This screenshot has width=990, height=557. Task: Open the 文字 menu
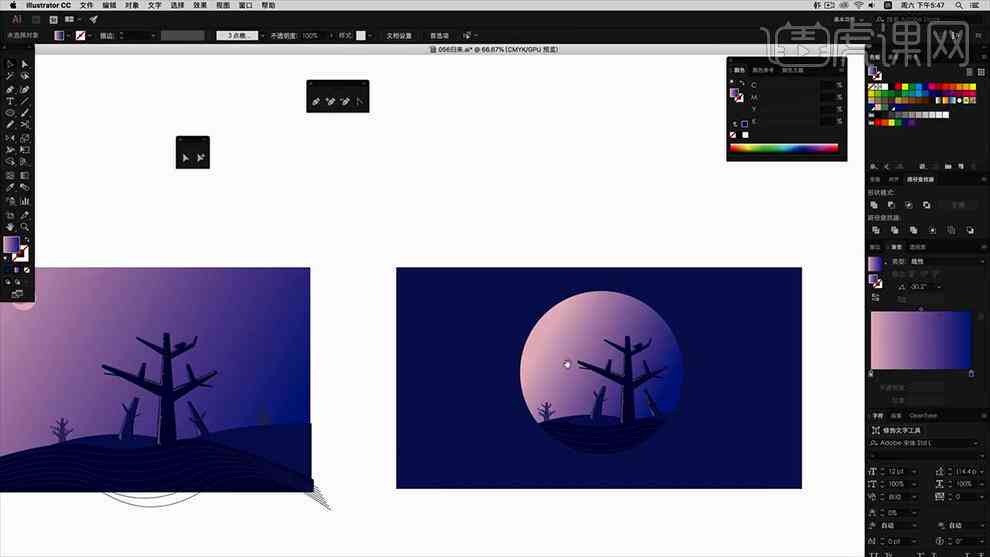point(155,5)
